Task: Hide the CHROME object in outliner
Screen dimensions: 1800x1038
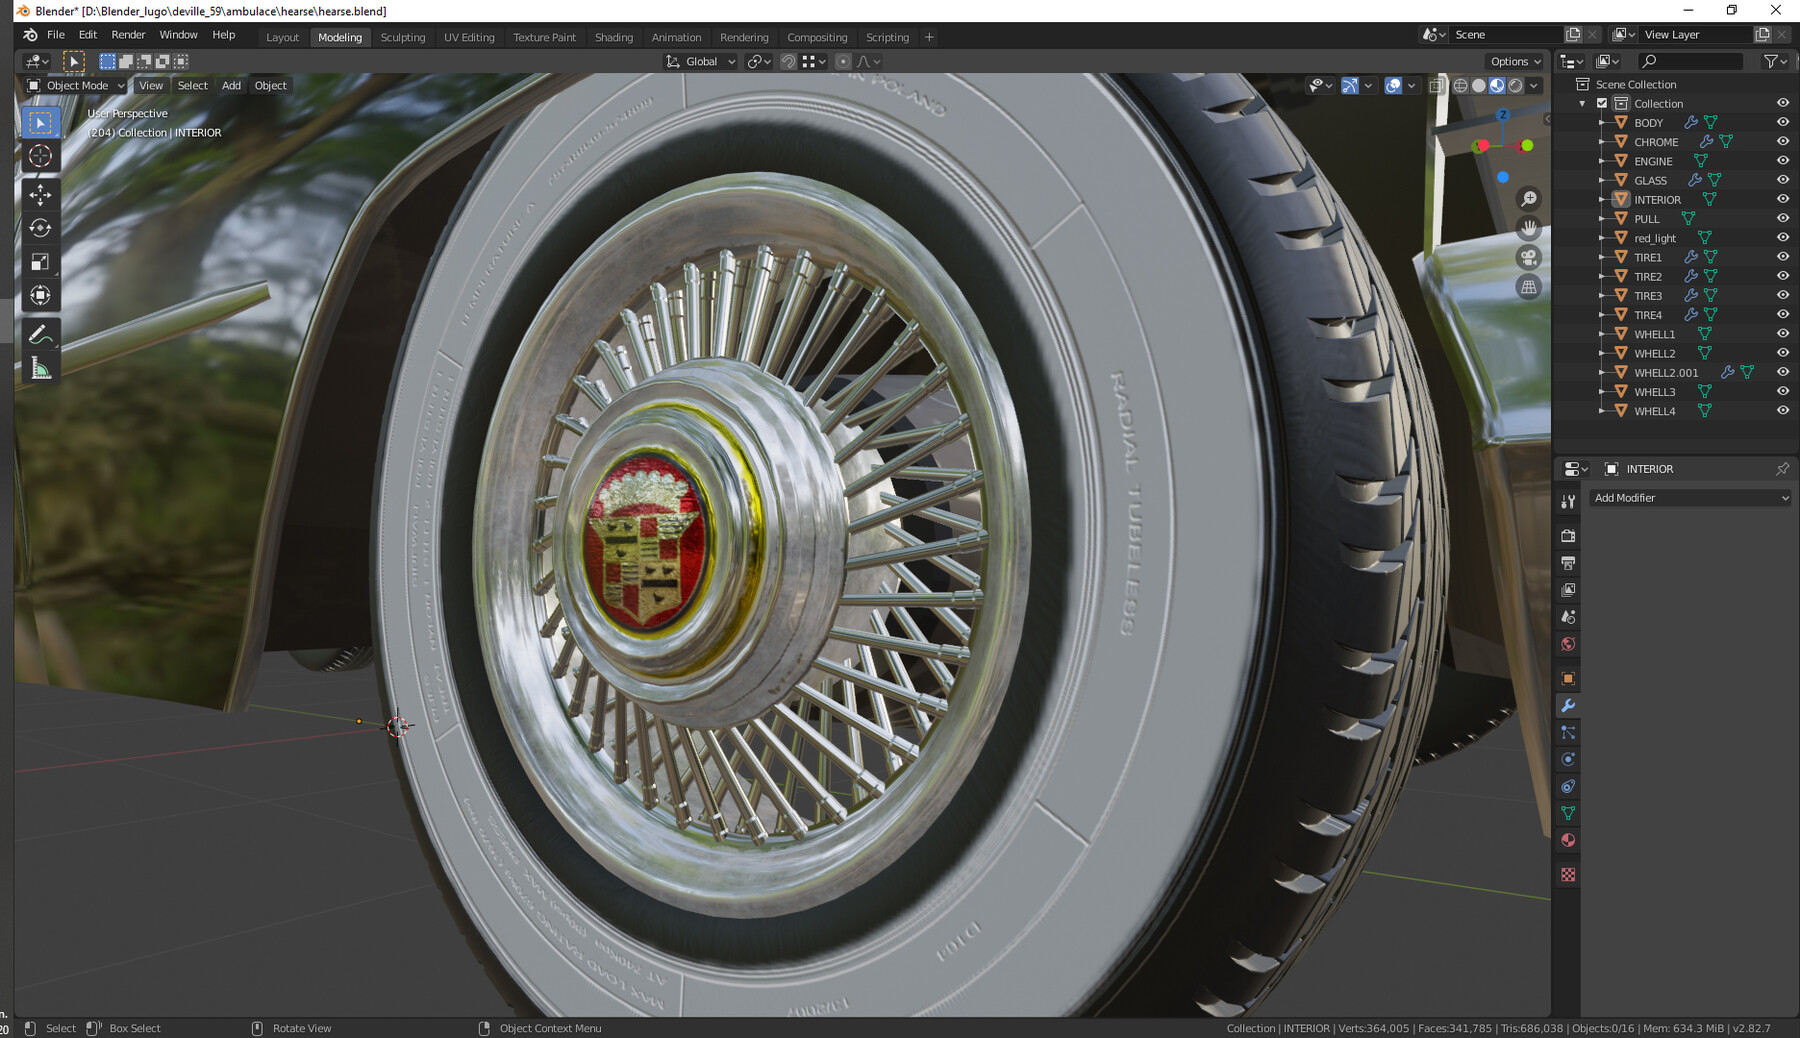Action: pos(1782,141)
